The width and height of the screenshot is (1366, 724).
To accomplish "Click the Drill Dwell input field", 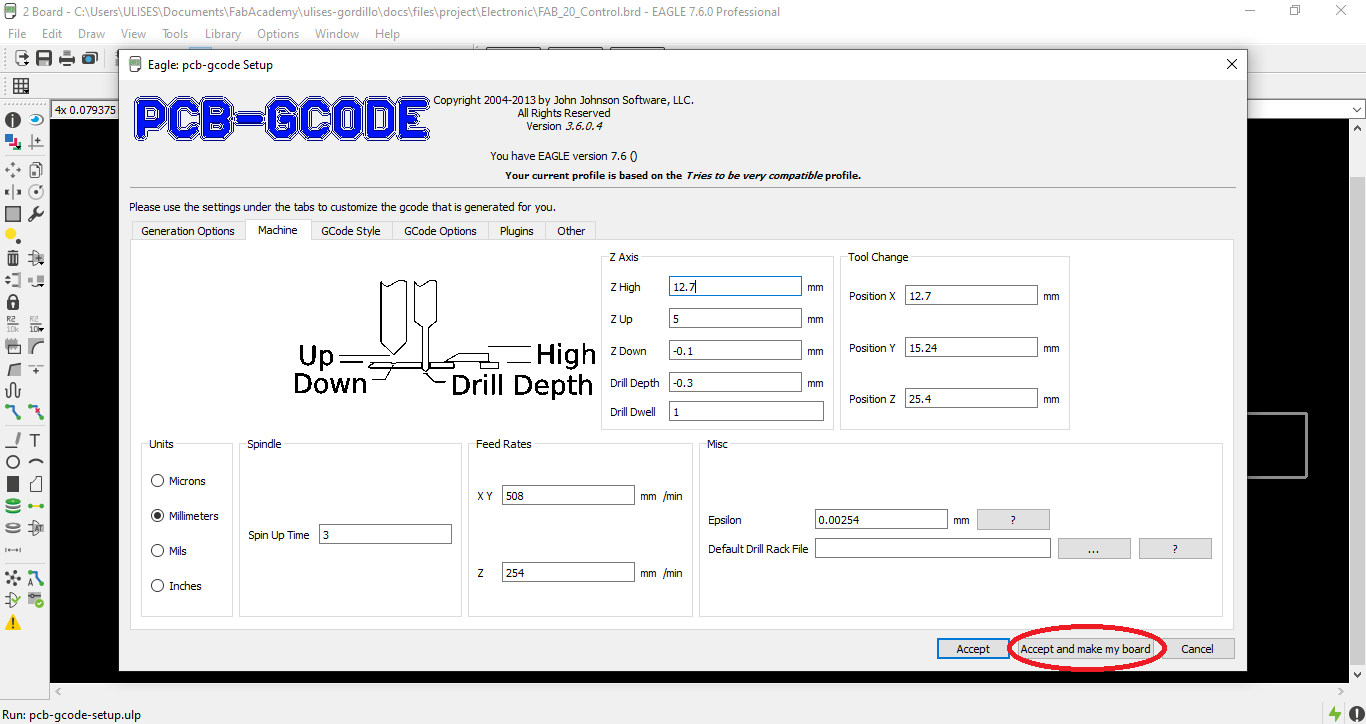I will click(746, 412).
